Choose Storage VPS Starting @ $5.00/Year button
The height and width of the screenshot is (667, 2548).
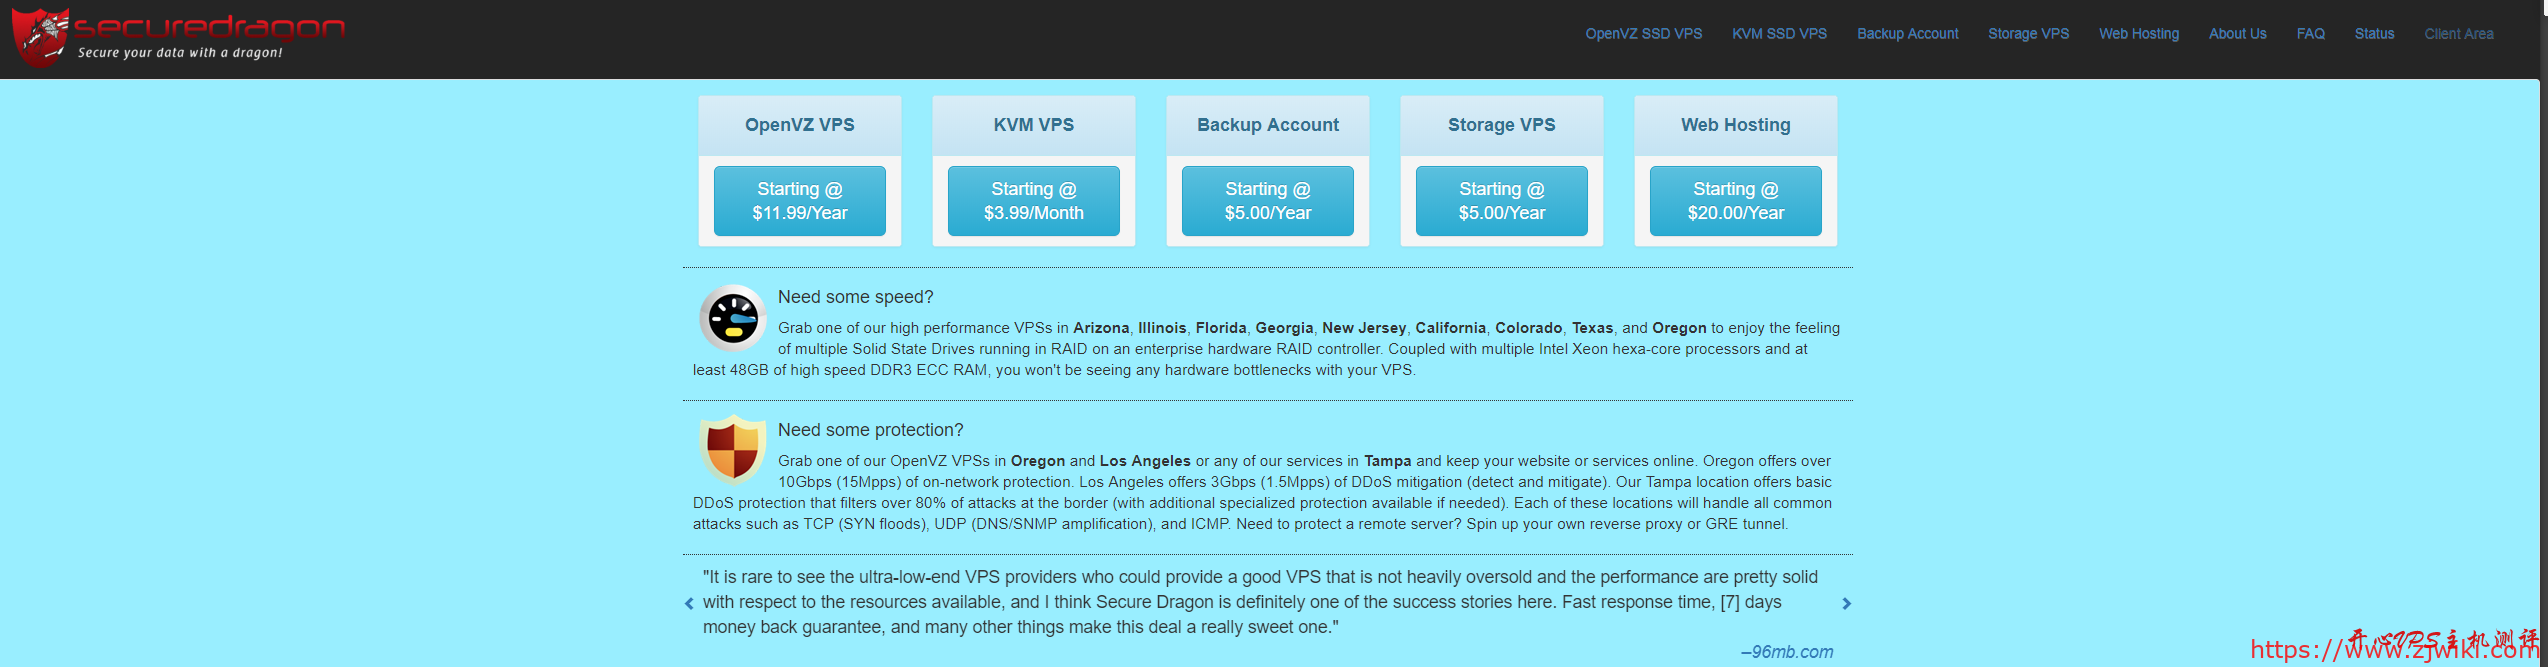point(1501,201)
